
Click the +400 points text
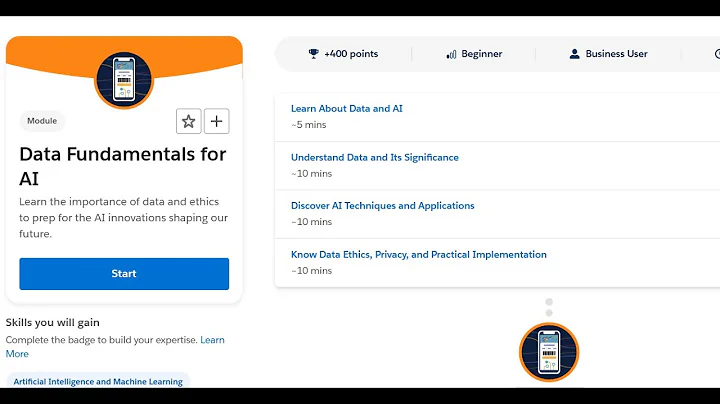(351, 54)
